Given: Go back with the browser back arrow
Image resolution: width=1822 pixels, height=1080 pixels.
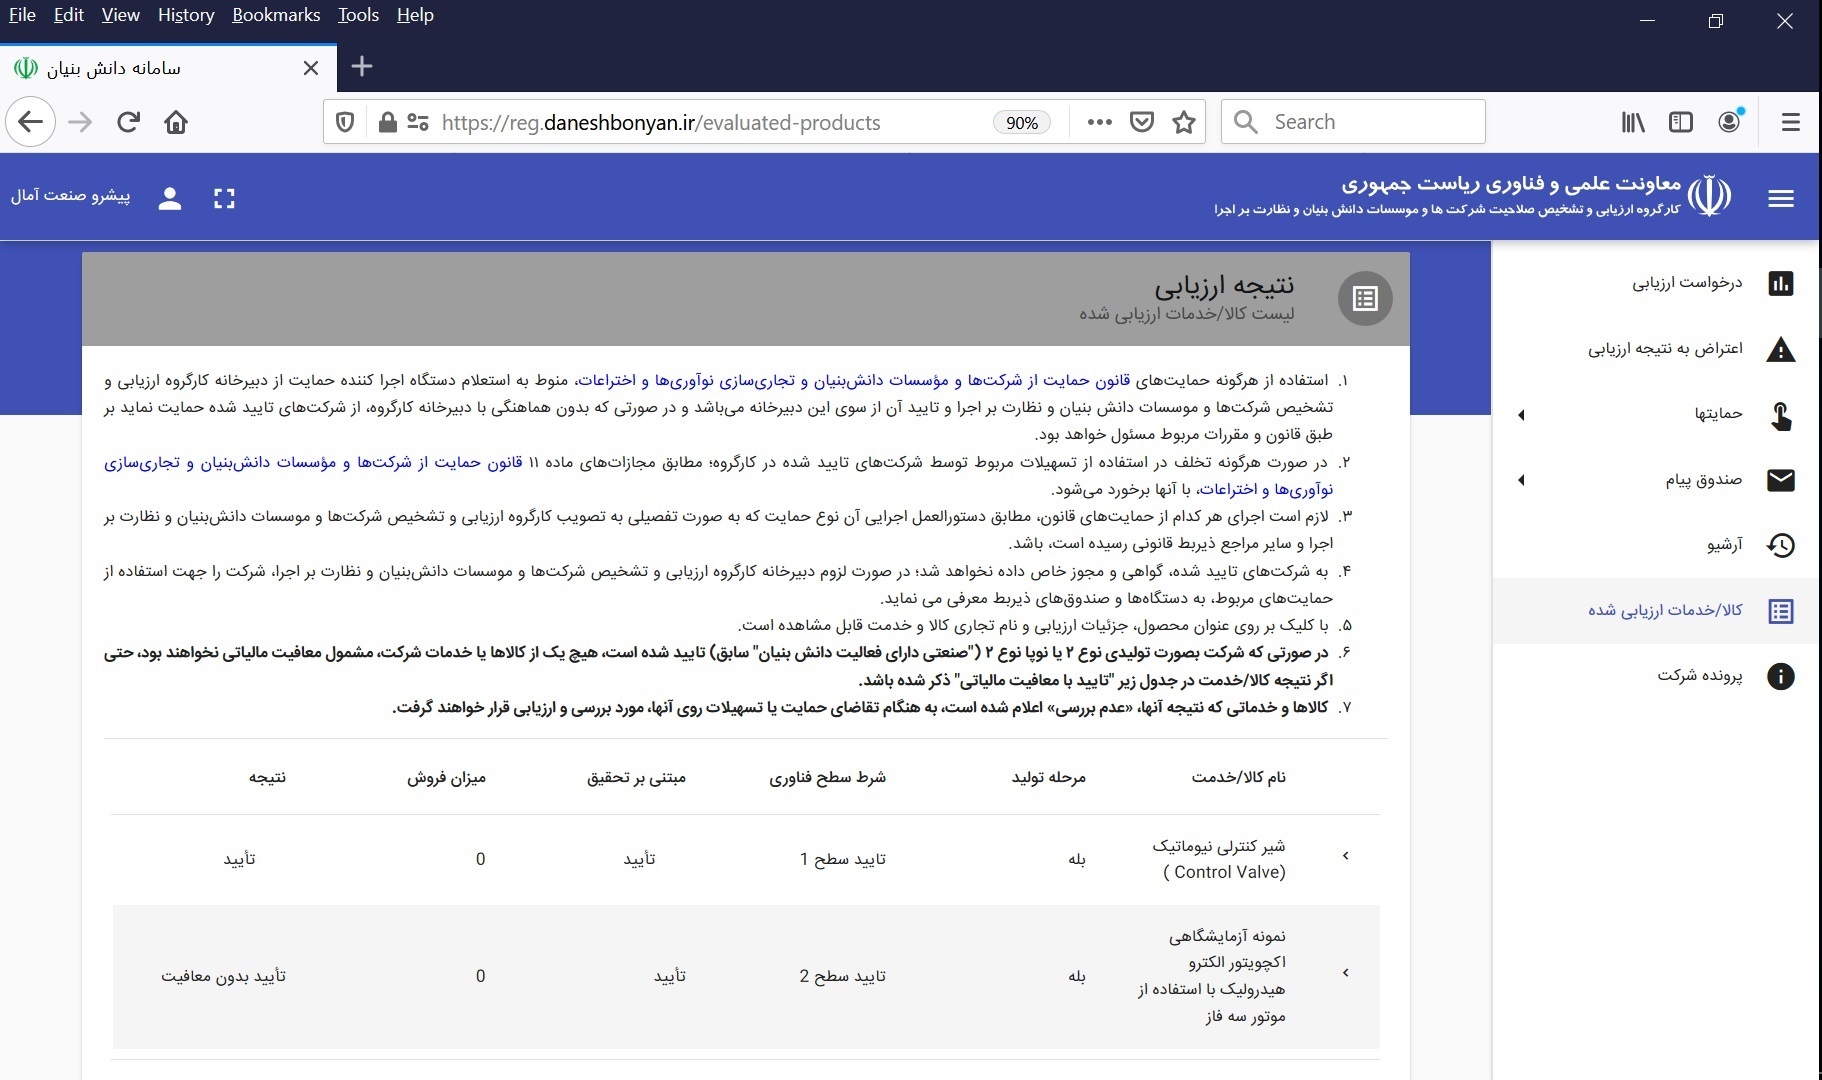Looking at the screenshot, I should point(31,122).
